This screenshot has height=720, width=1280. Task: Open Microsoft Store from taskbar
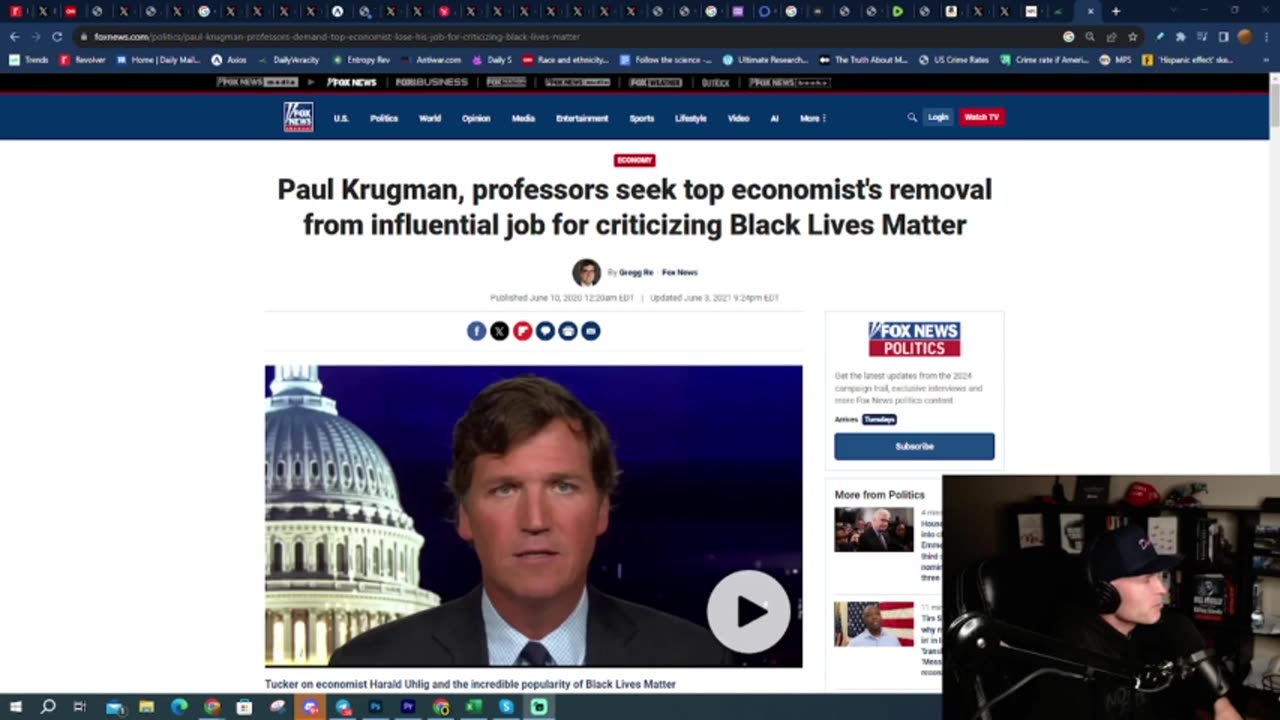point(244,707)
